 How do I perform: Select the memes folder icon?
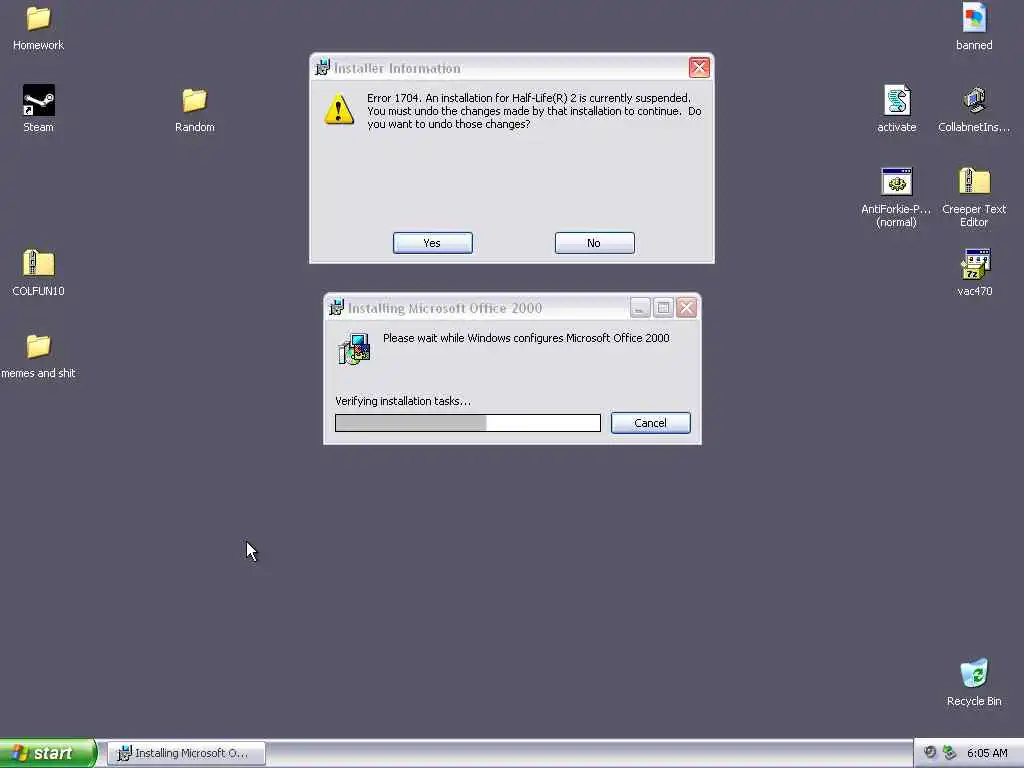click(x=38, y=346)
